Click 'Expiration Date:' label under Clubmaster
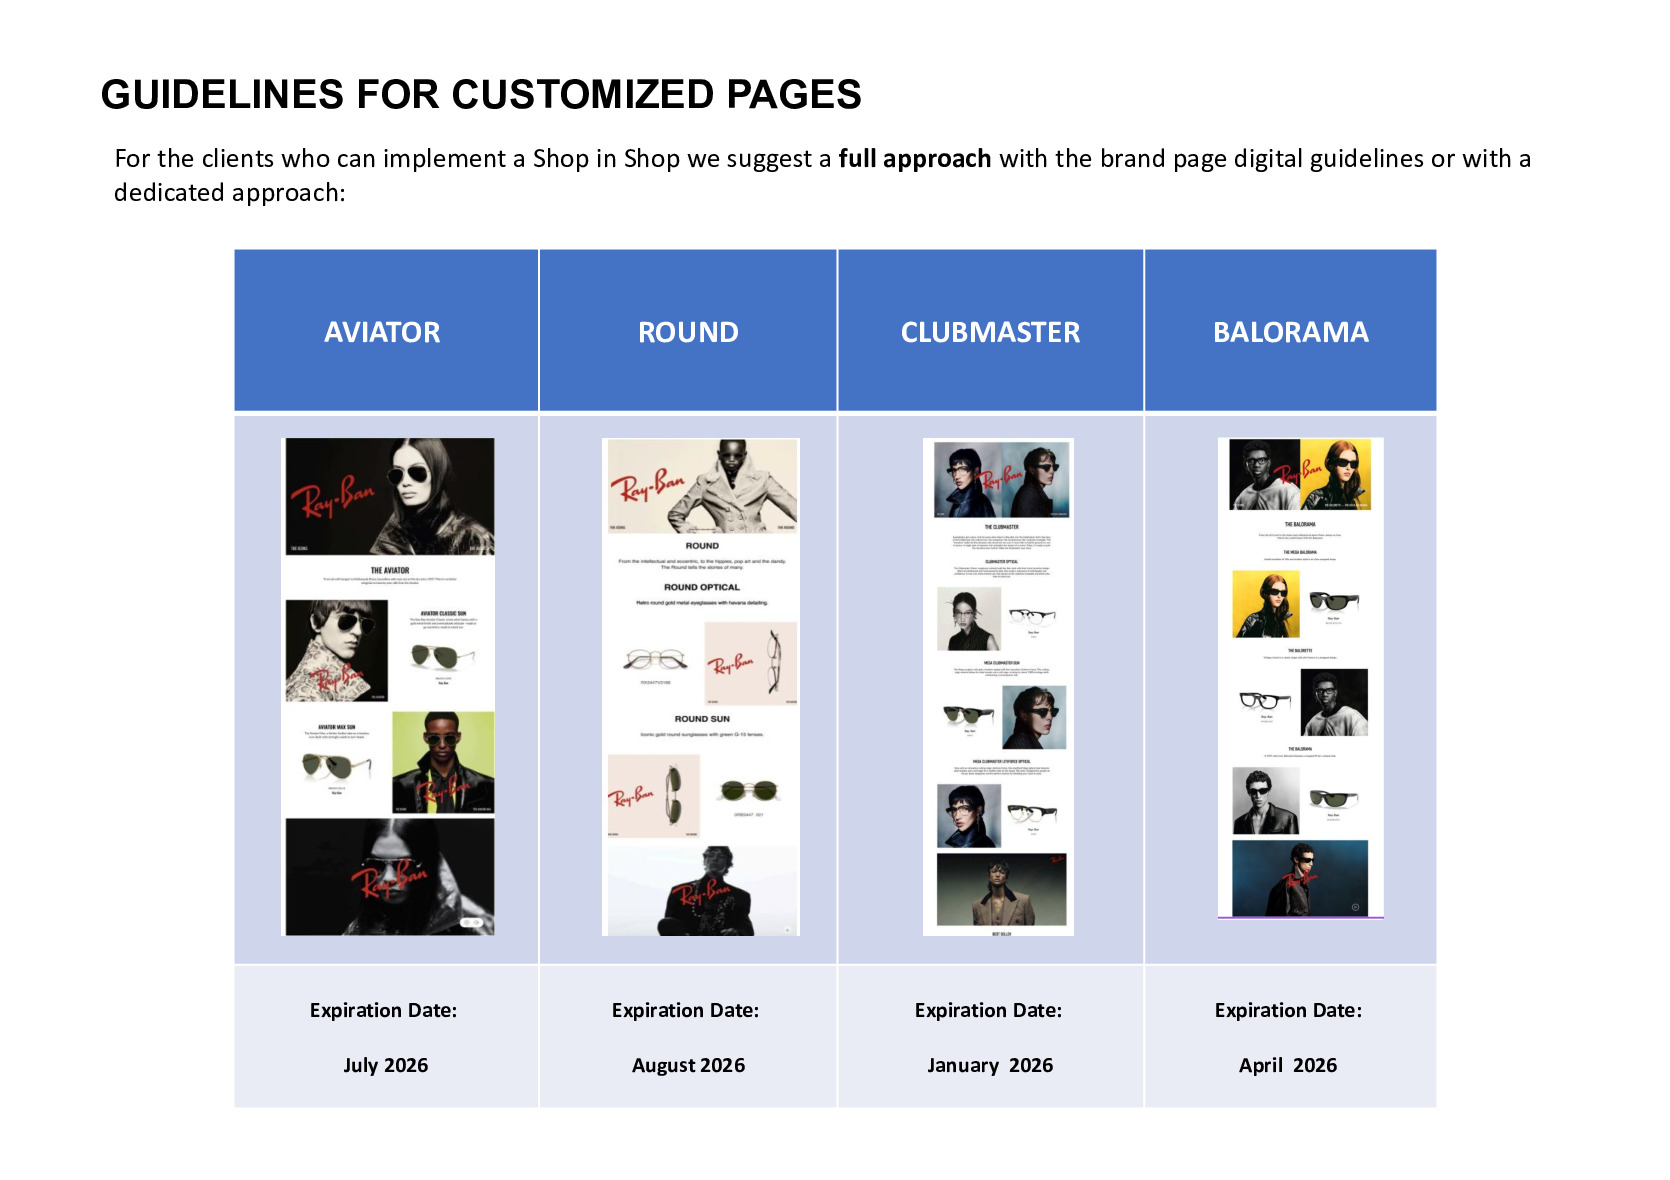 click(988, 1010)
